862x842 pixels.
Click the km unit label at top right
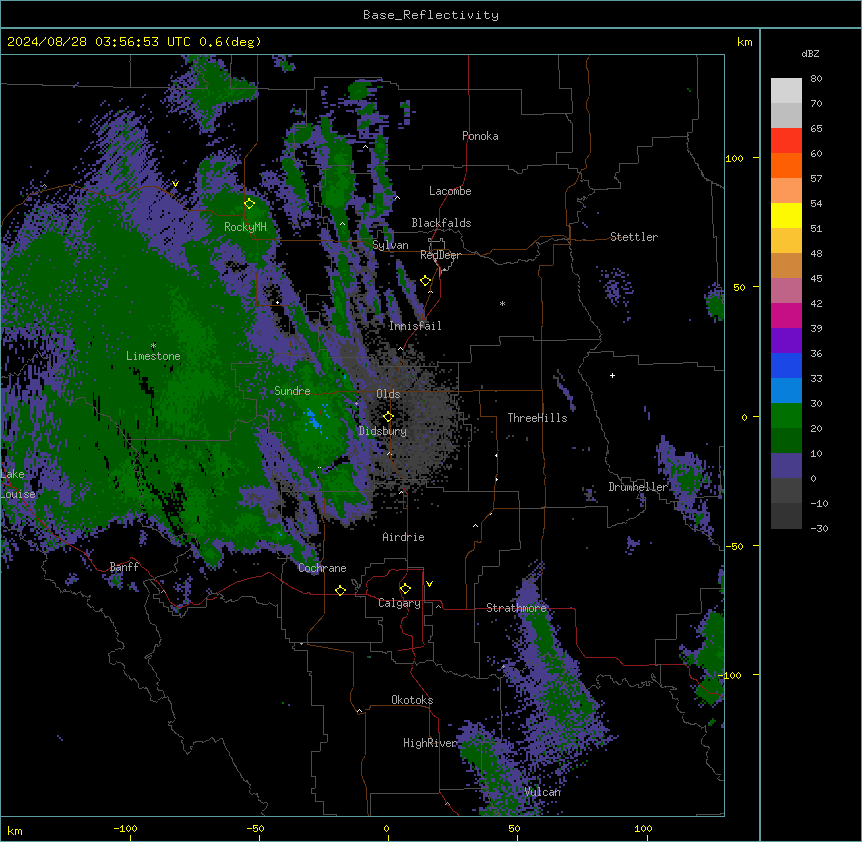click(x=744, y=42)
